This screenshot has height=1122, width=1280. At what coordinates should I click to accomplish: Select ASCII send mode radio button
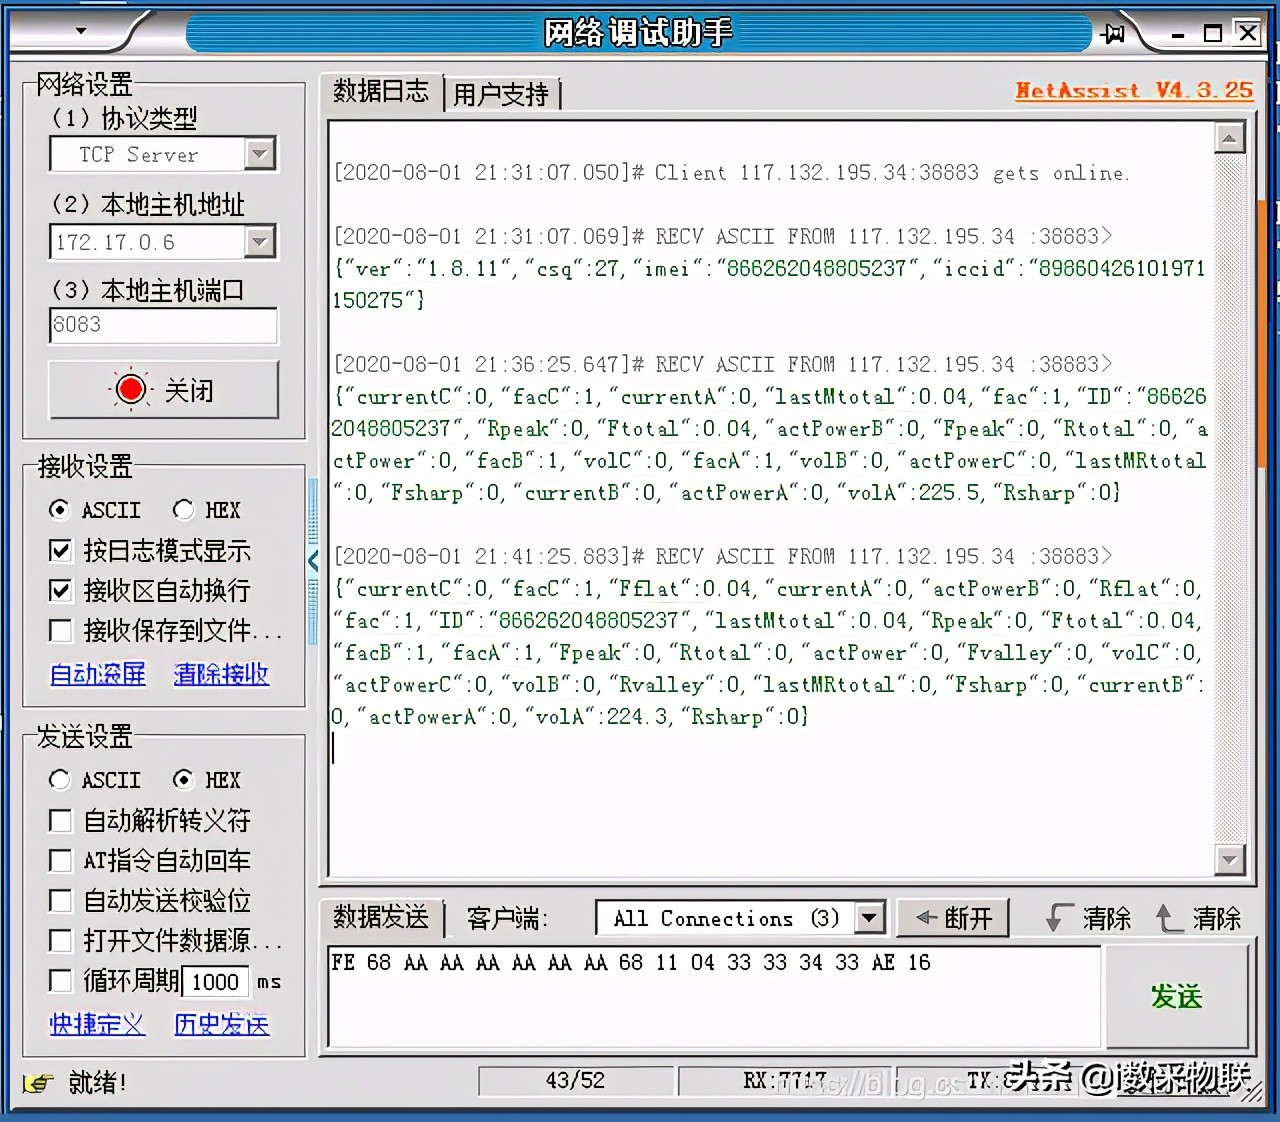click(60, 780)
